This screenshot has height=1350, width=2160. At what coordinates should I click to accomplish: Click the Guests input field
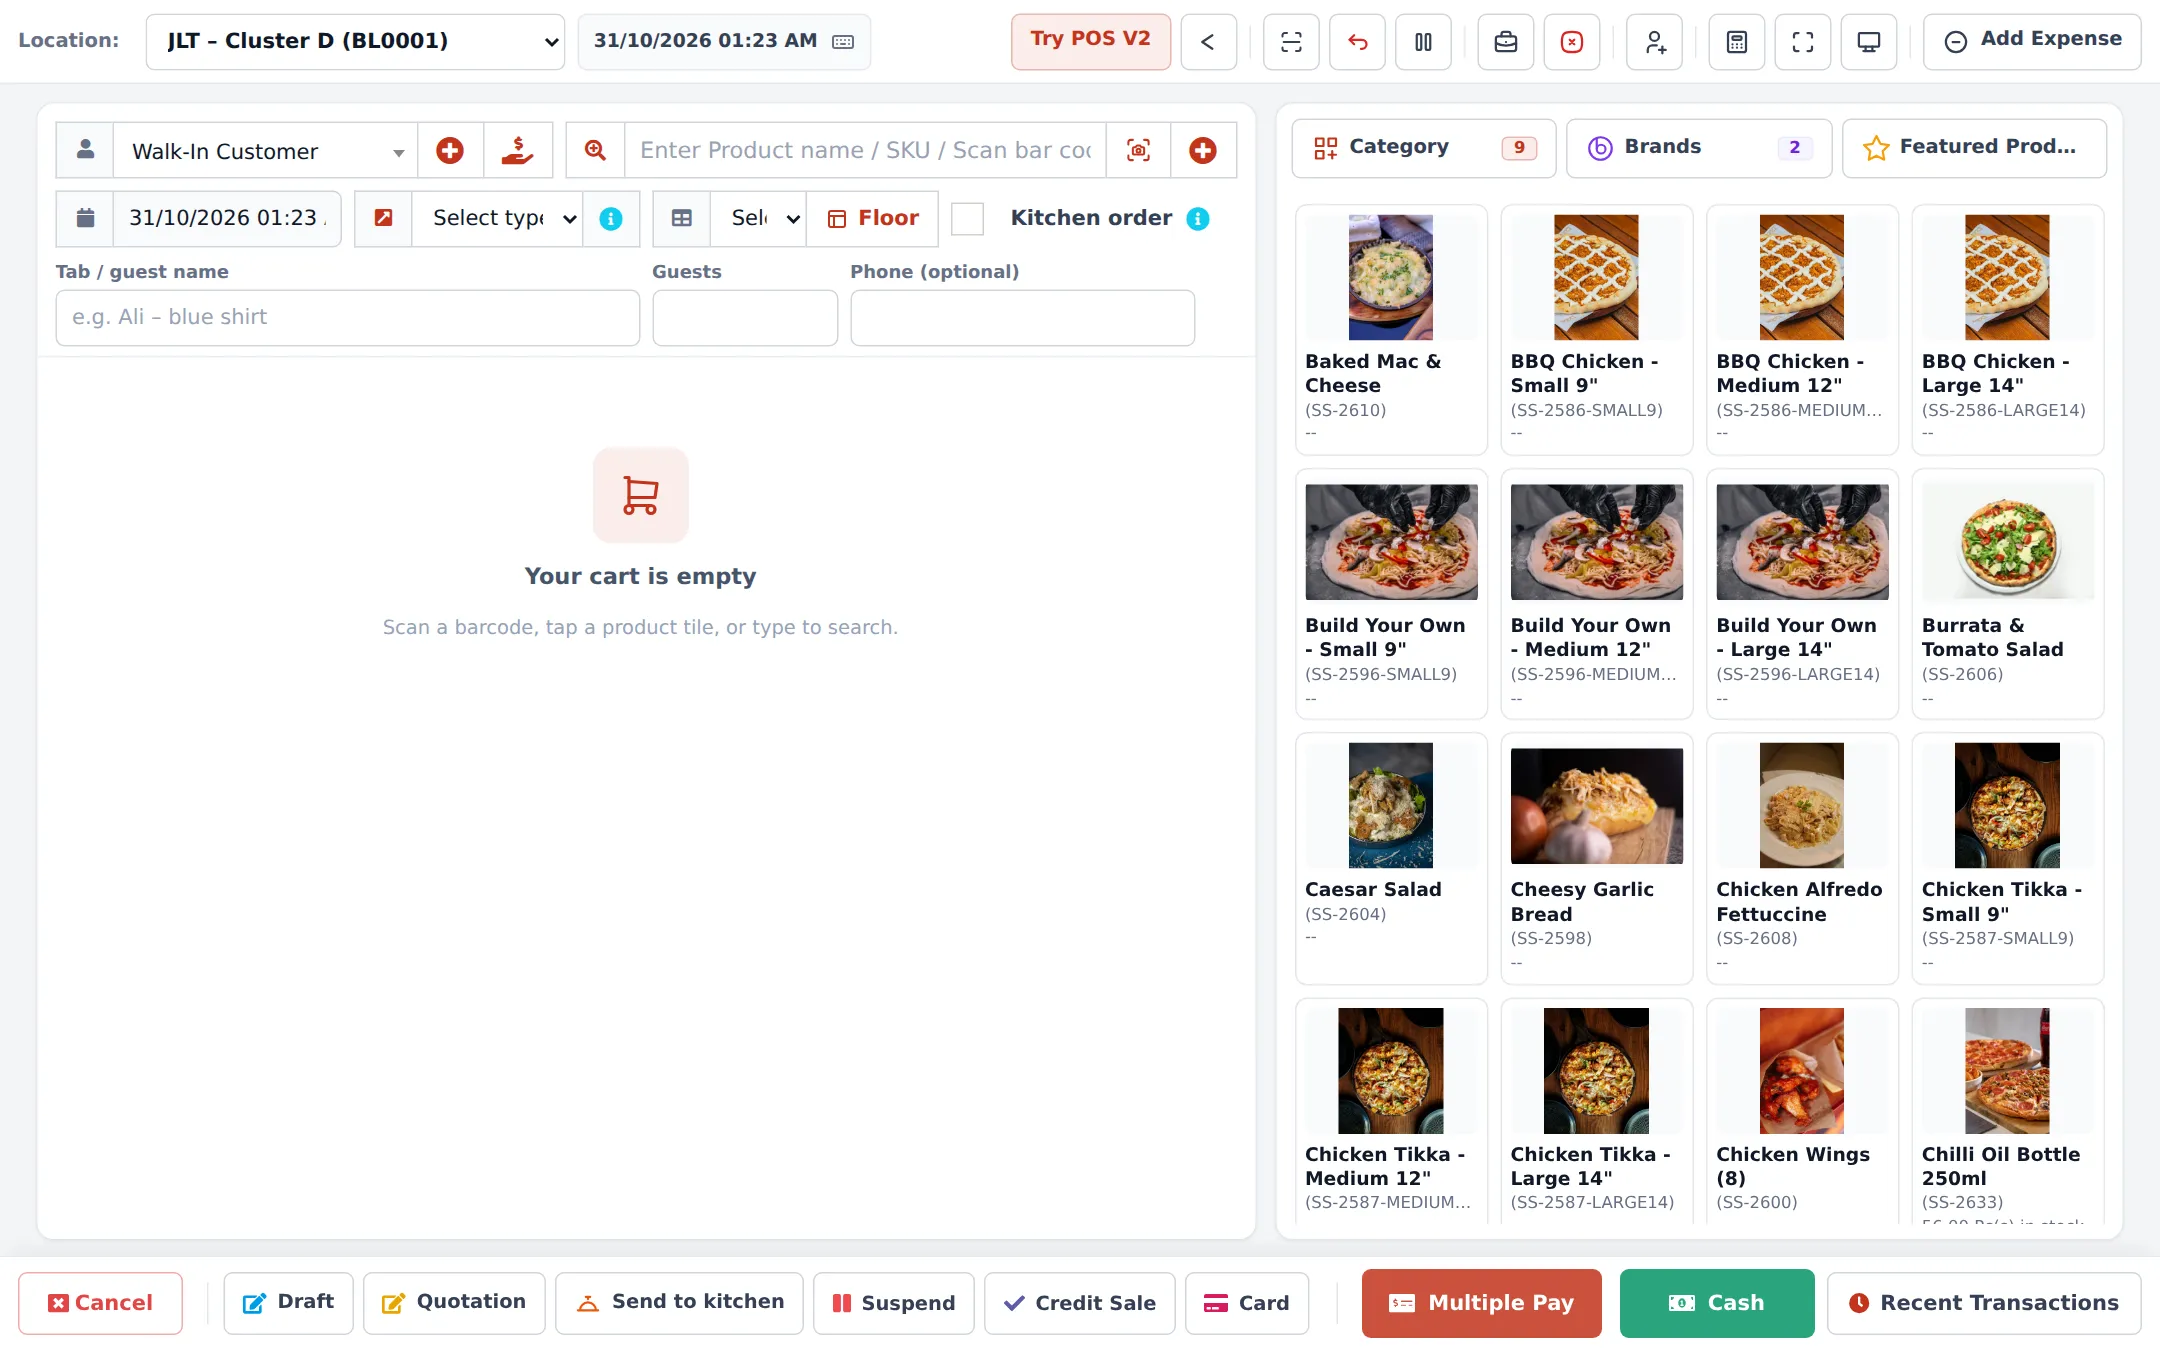tap(745, 318)
